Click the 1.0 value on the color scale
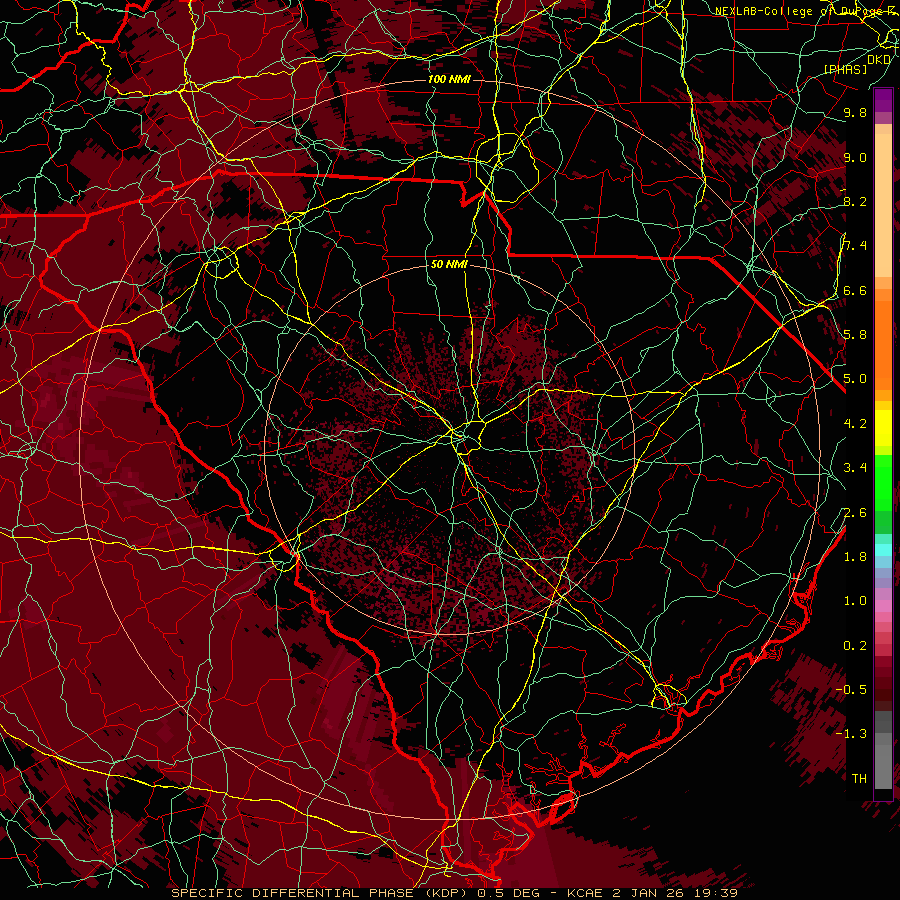Viewport: 900px width, 900px height. (855, 601)
